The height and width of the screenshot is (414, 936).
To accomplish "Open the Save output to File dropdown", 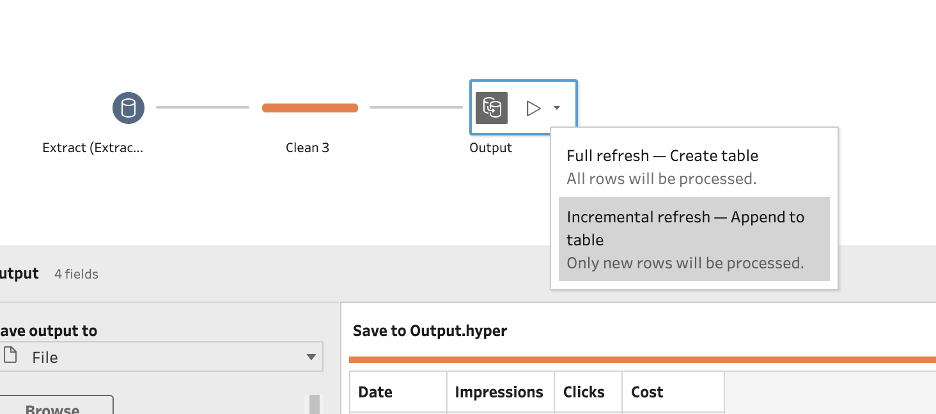I will pos(161,357).
